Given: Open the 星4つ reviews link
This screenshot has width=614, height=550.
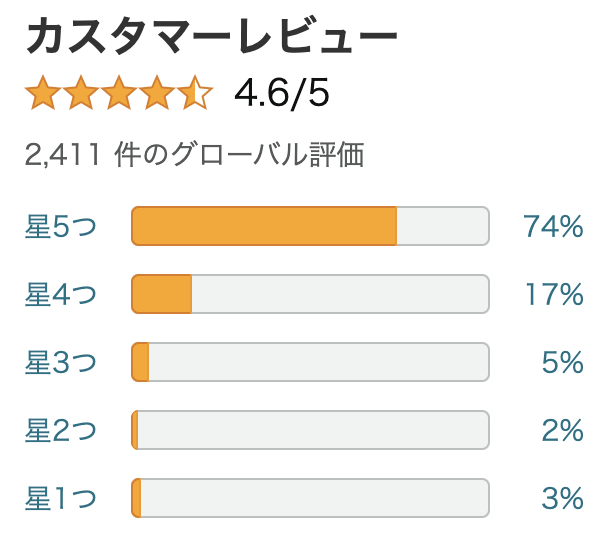Looking at the screenshot, I should [x=61, y=294].
